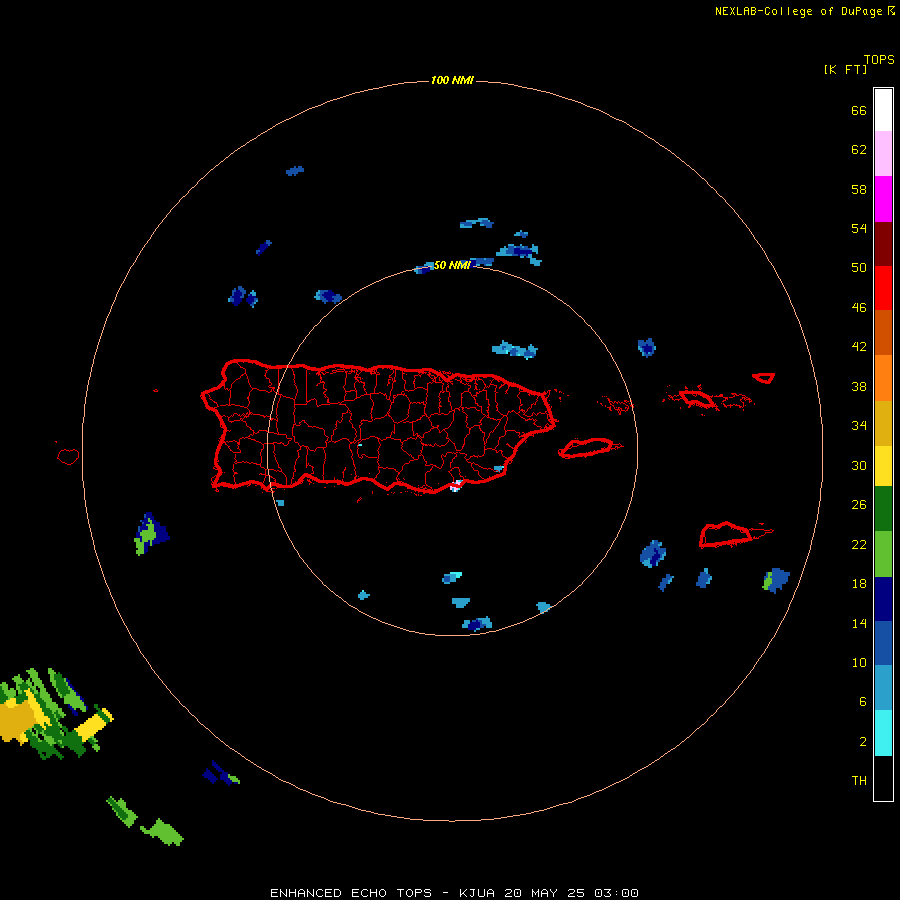900x900 pixels.
Task: Click the '66' scale value
Action: 859,110
